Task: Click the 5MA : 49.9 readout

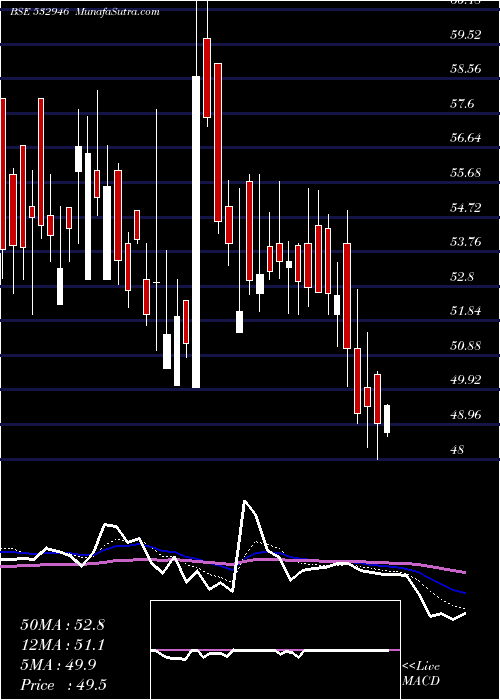Action: tap(57, 665)
